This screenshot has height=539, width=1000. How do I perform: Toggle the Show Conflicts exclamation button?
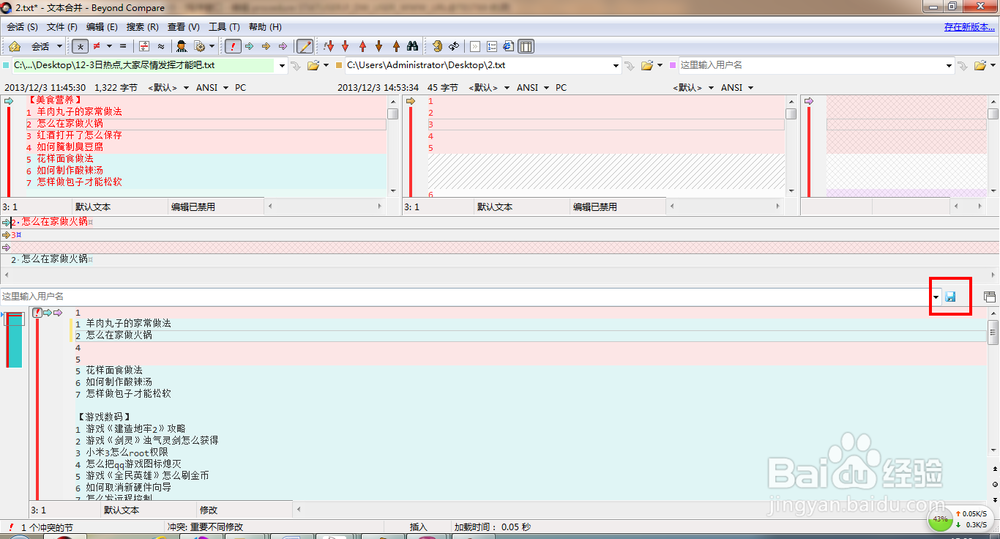pos(233,46)
